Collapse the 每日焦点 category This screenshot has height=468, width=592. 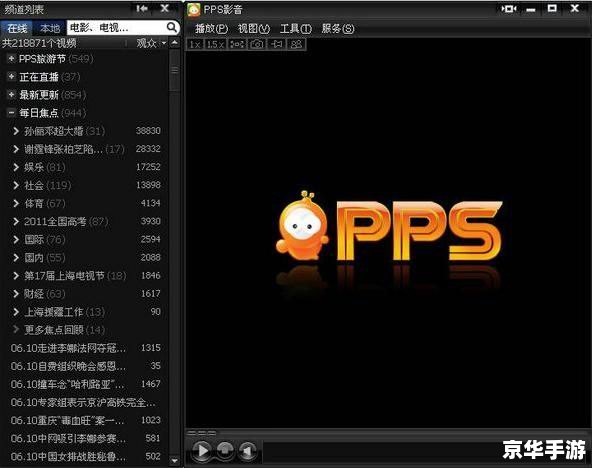pos(11,112)
